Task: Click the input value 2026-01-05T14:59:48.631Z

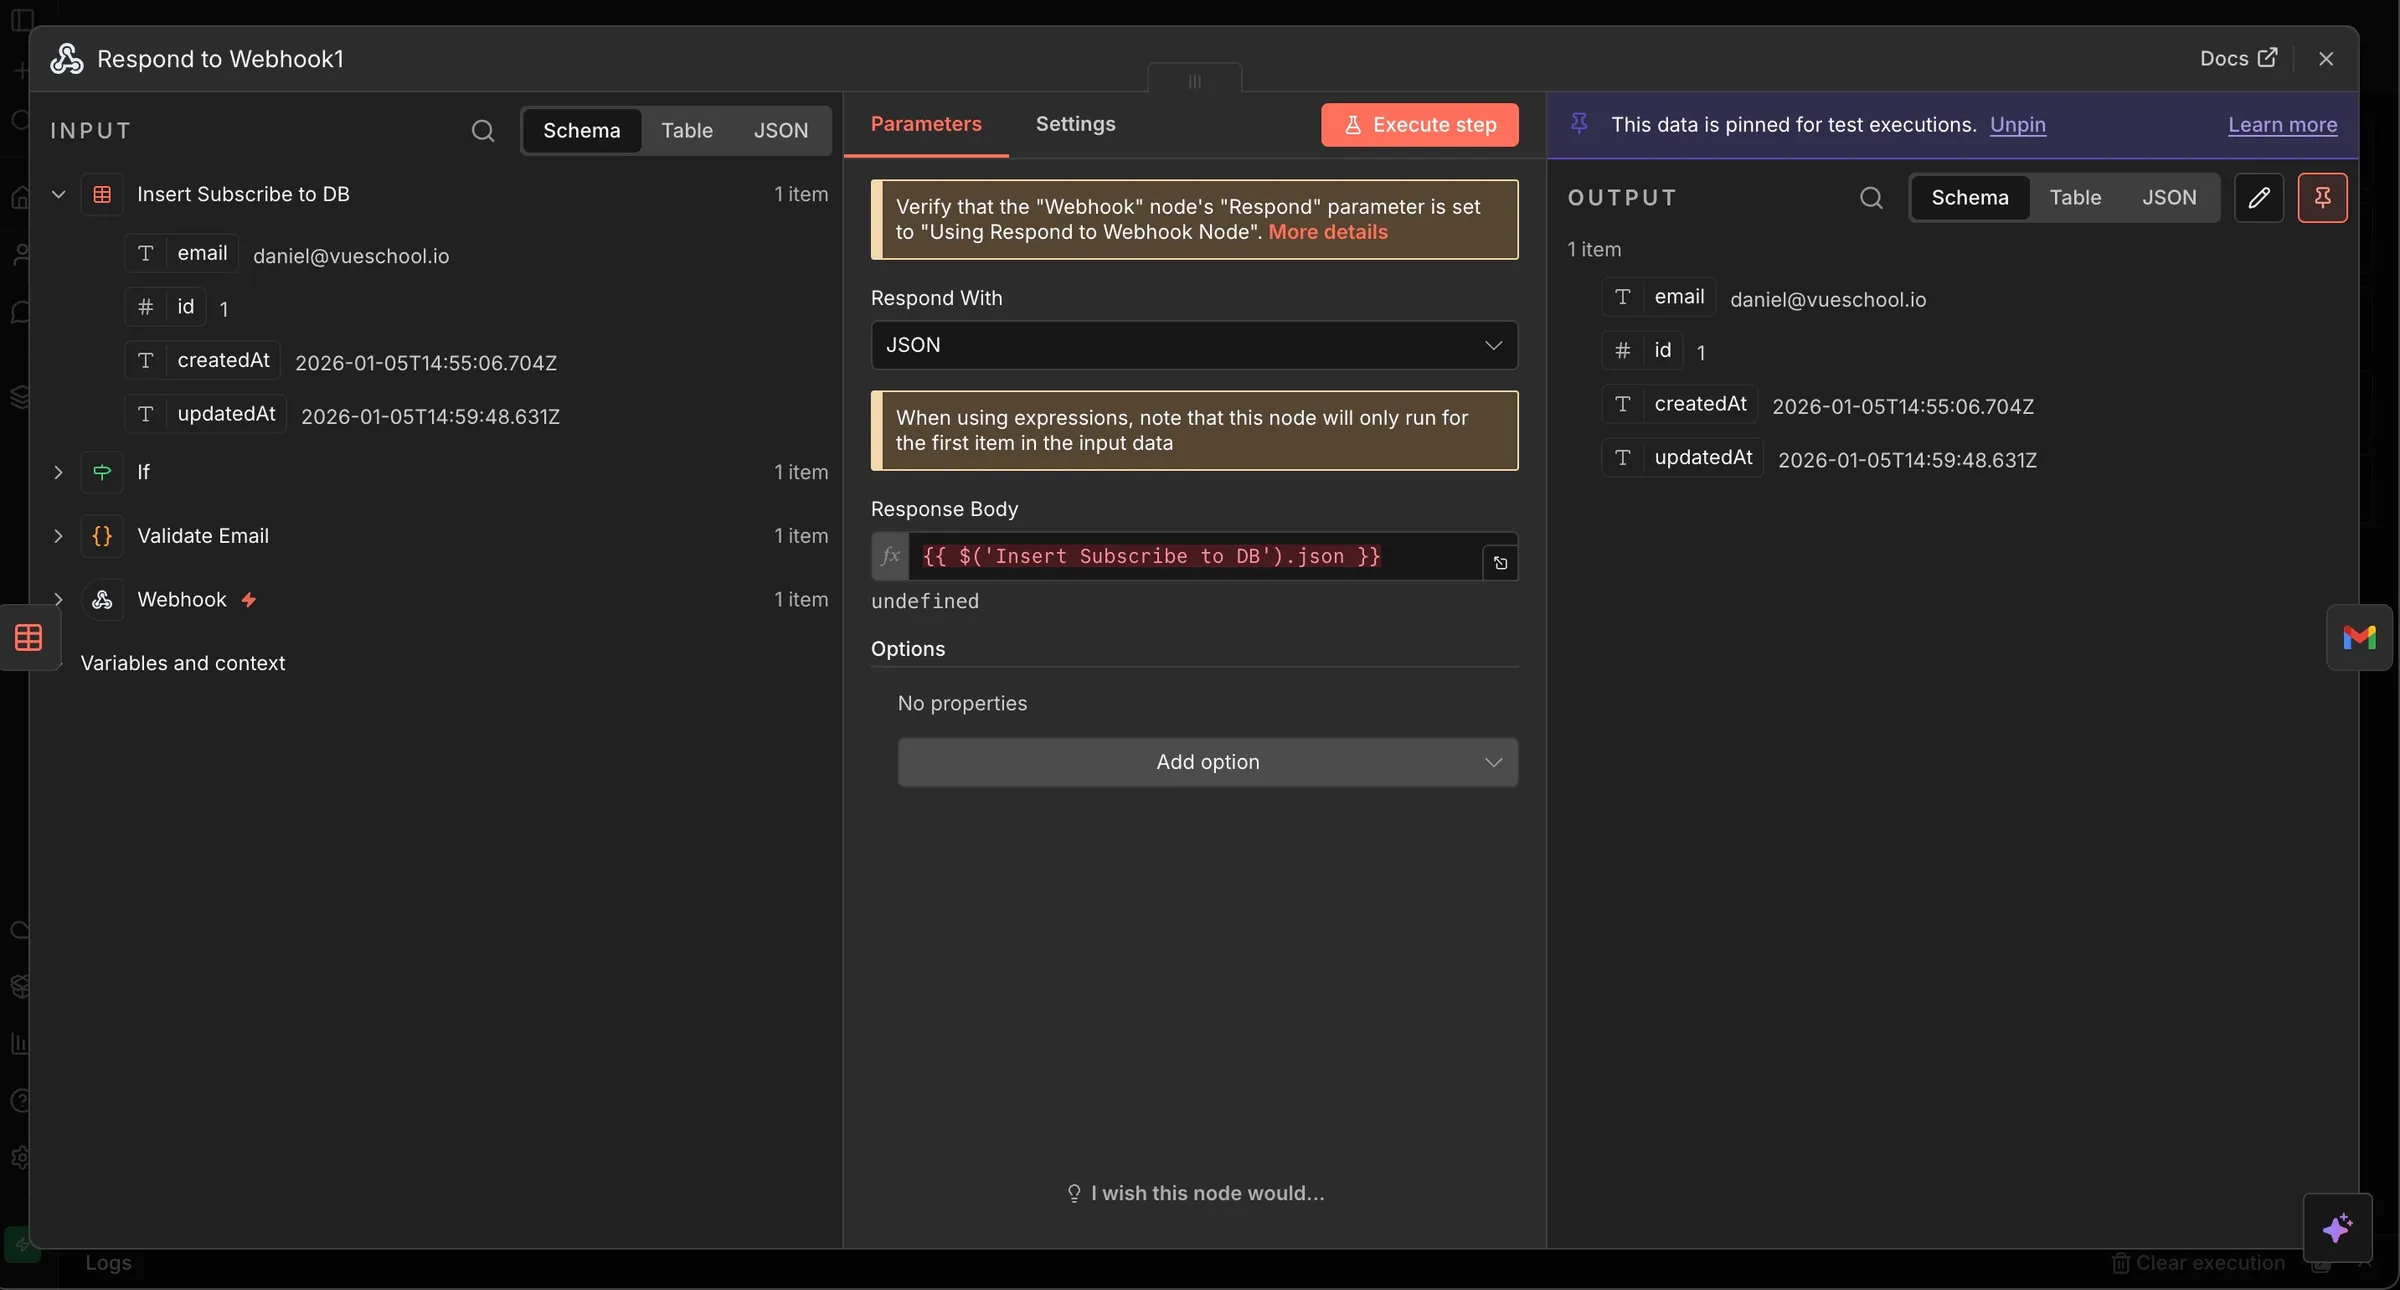Action: 430,417
